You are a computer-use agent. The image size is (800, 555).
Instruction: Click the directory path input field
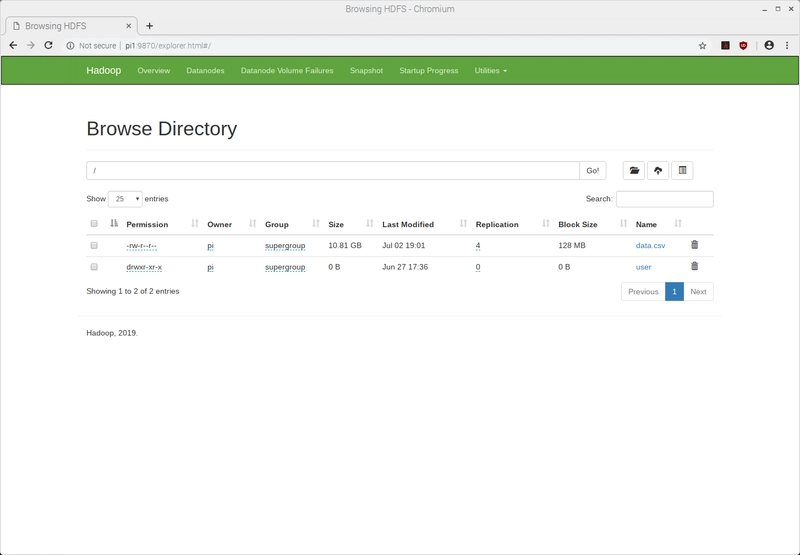click(x=333, y=170)
